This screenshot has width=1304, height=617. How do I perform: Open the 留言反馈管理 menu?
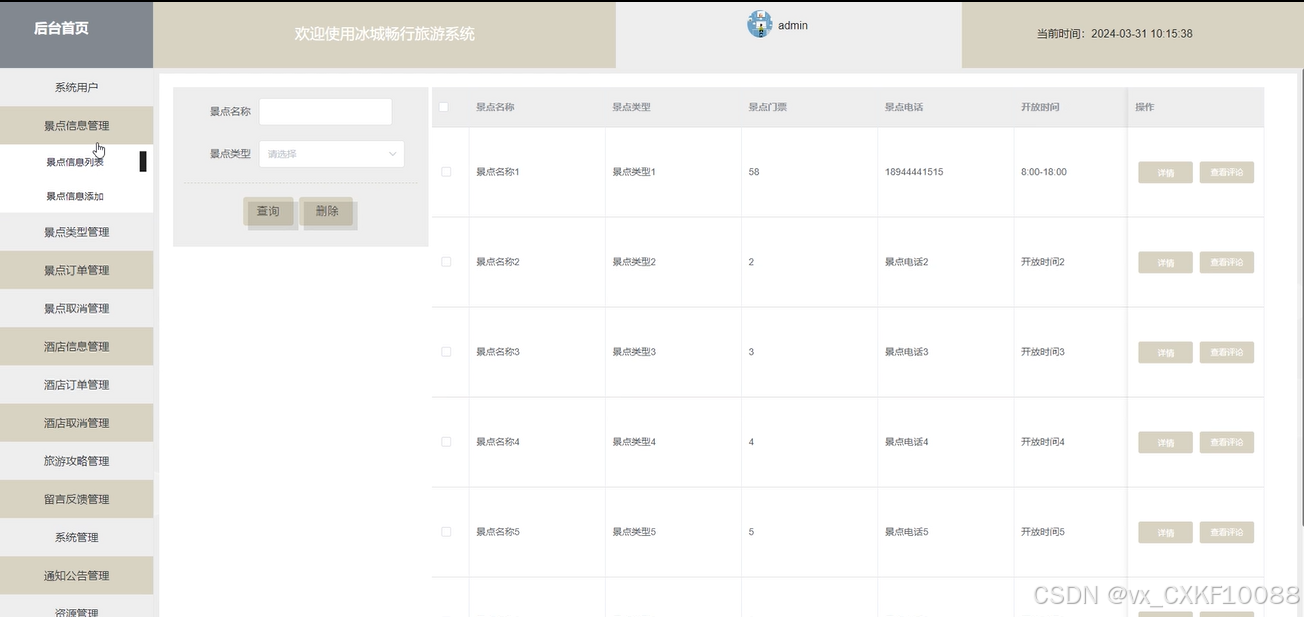(x=77, y=499)
